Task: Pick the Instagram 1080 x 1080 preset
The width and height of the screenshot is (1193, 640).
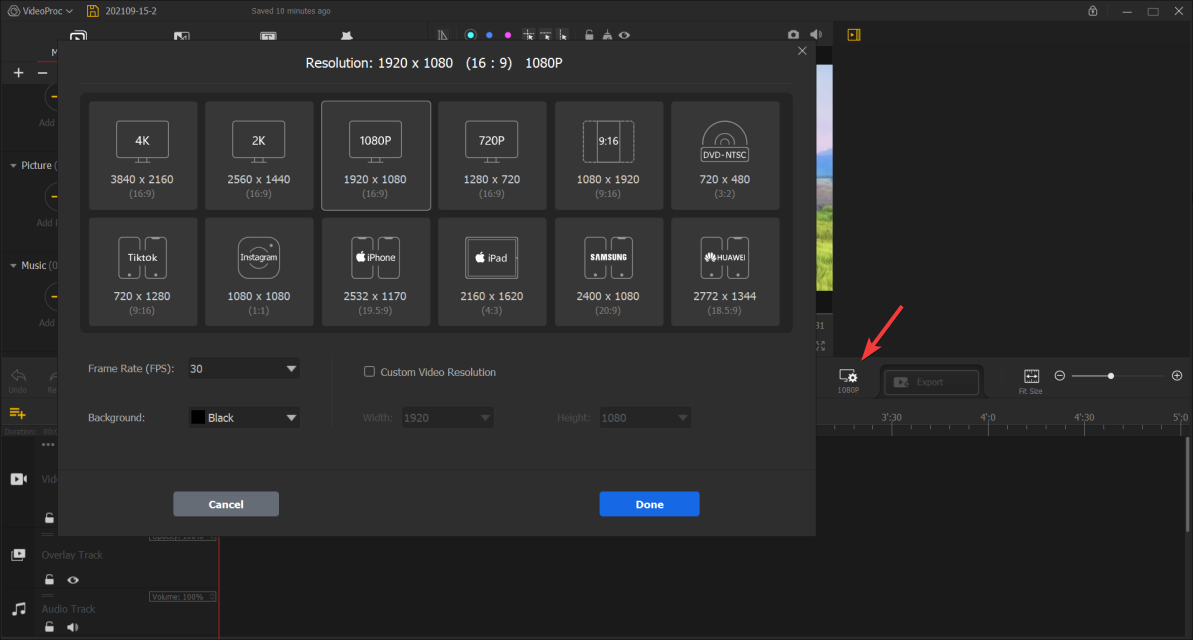Action: pyautogui.click(x=259, y=272)
